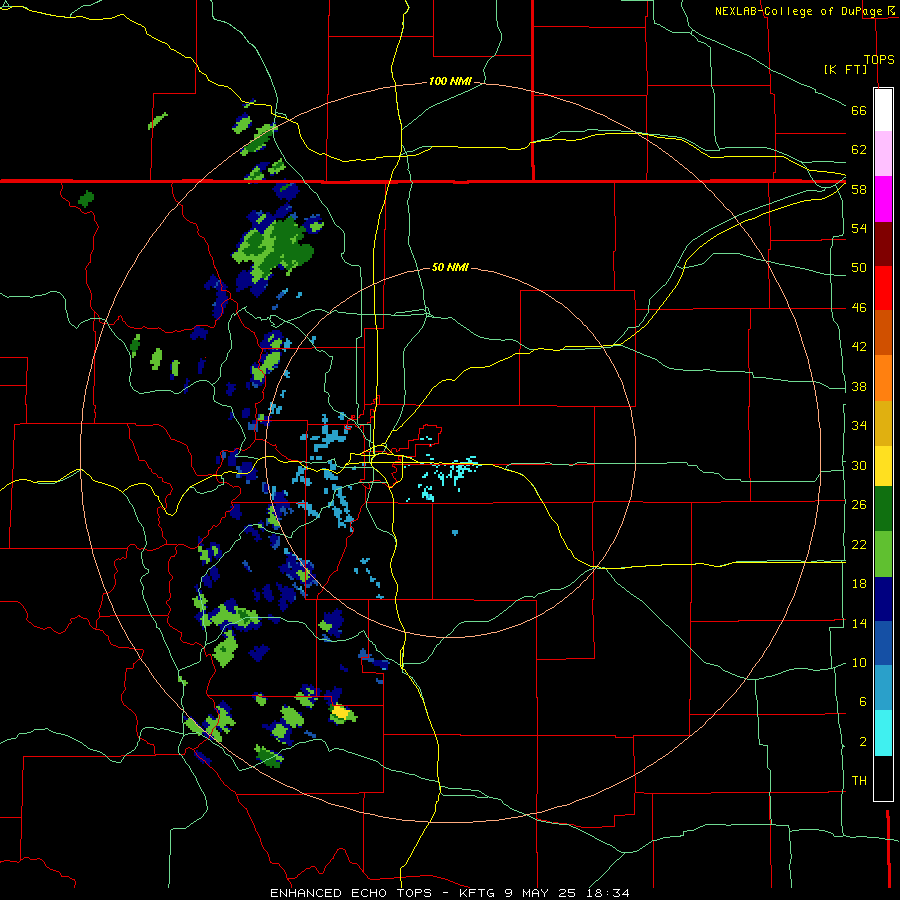Click the 42 legend value
Screen dimensions: 900x900
click(x=859, y=346)
